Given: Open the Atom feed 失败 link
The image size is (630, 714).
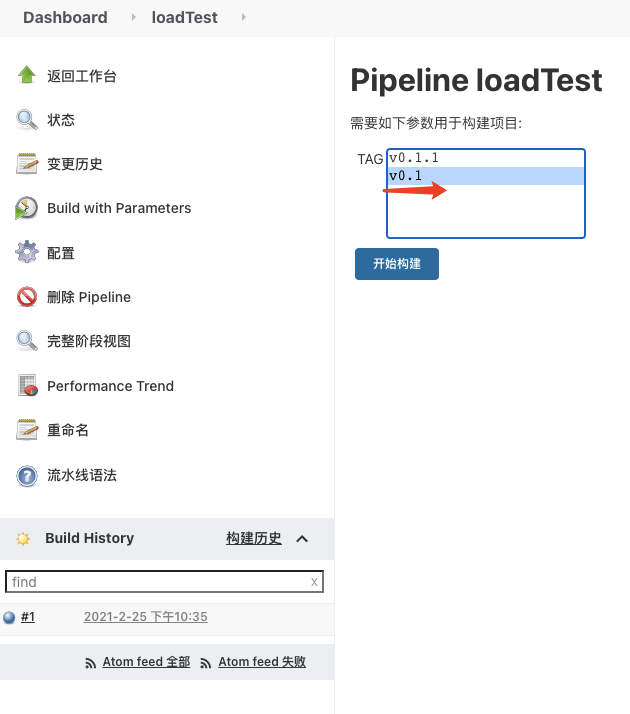Looking at the screenshot, I should point(262,662).
